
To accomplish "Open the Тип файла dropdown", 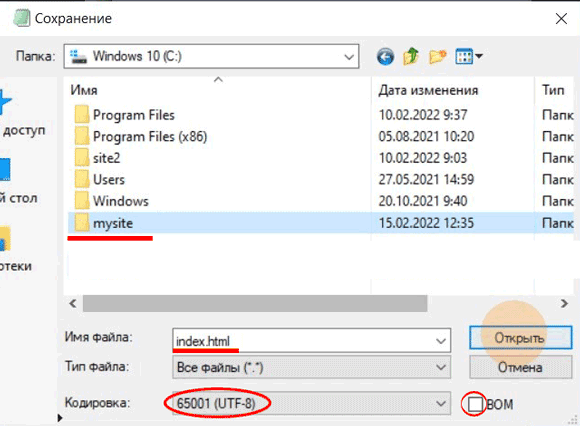I will point(311,367).
